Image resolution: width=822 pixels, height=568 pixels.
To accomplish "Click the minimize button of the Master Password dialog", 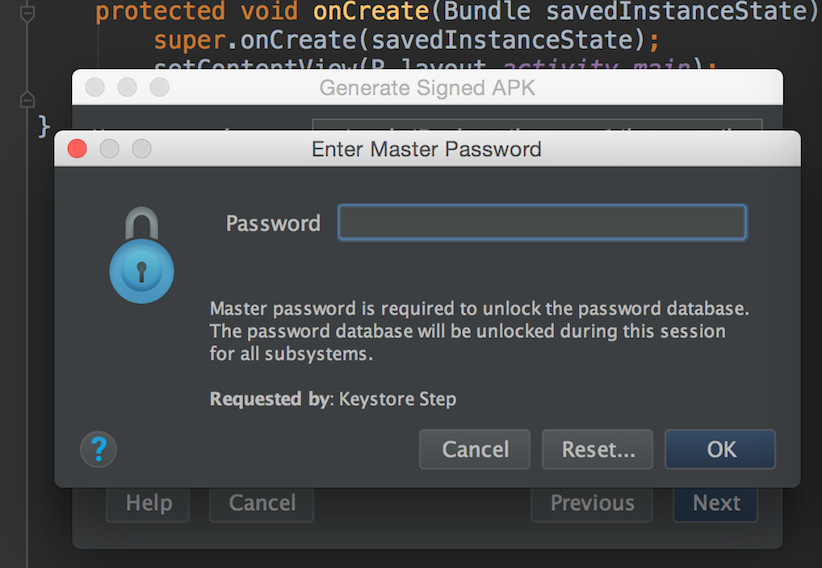I will pos(109,149).
